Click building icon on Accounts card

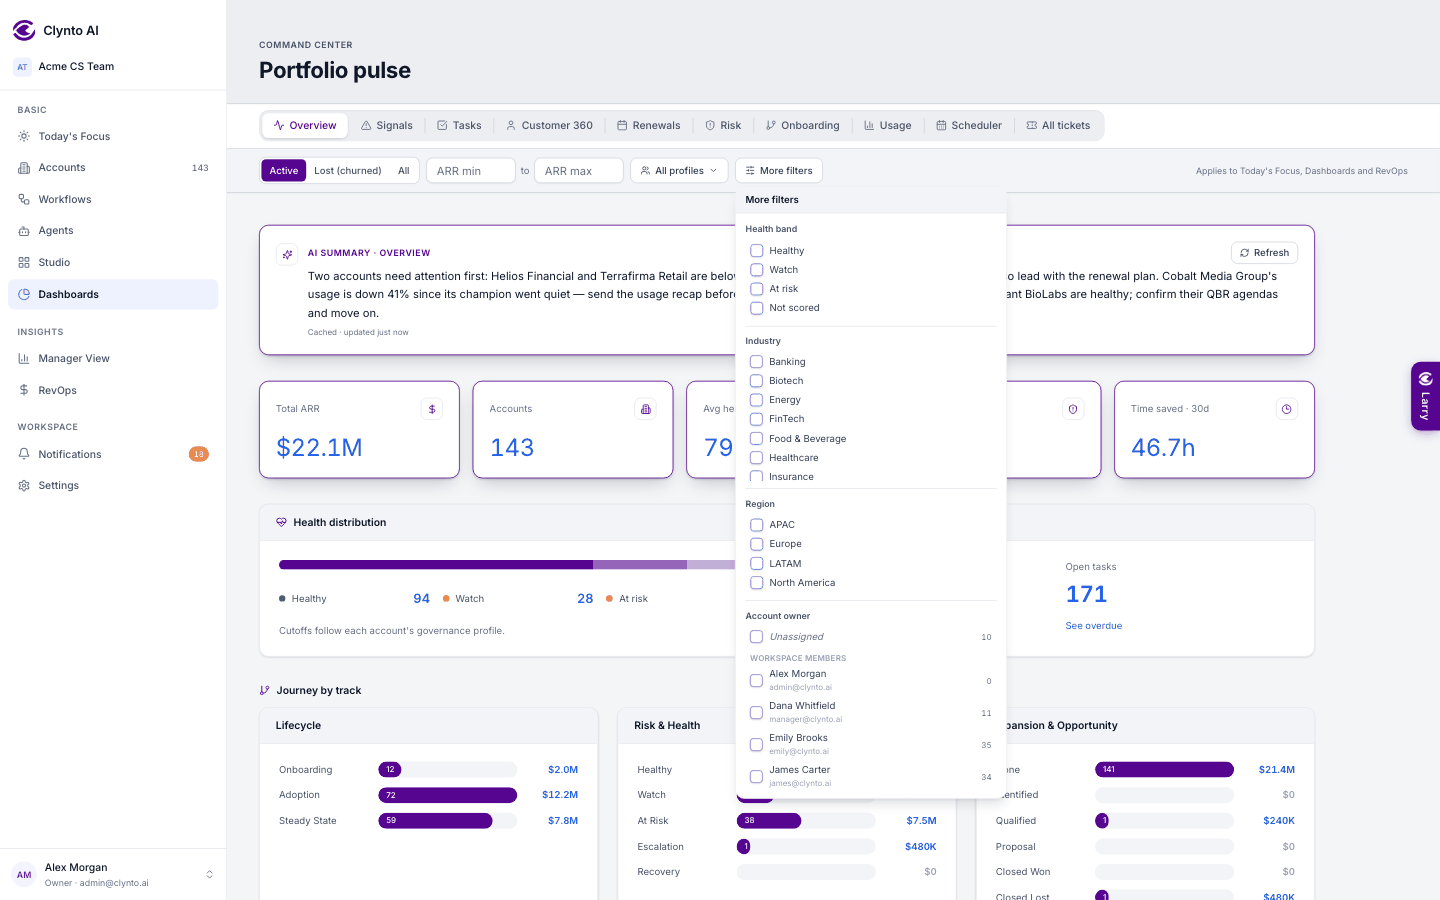click(646, 409)
